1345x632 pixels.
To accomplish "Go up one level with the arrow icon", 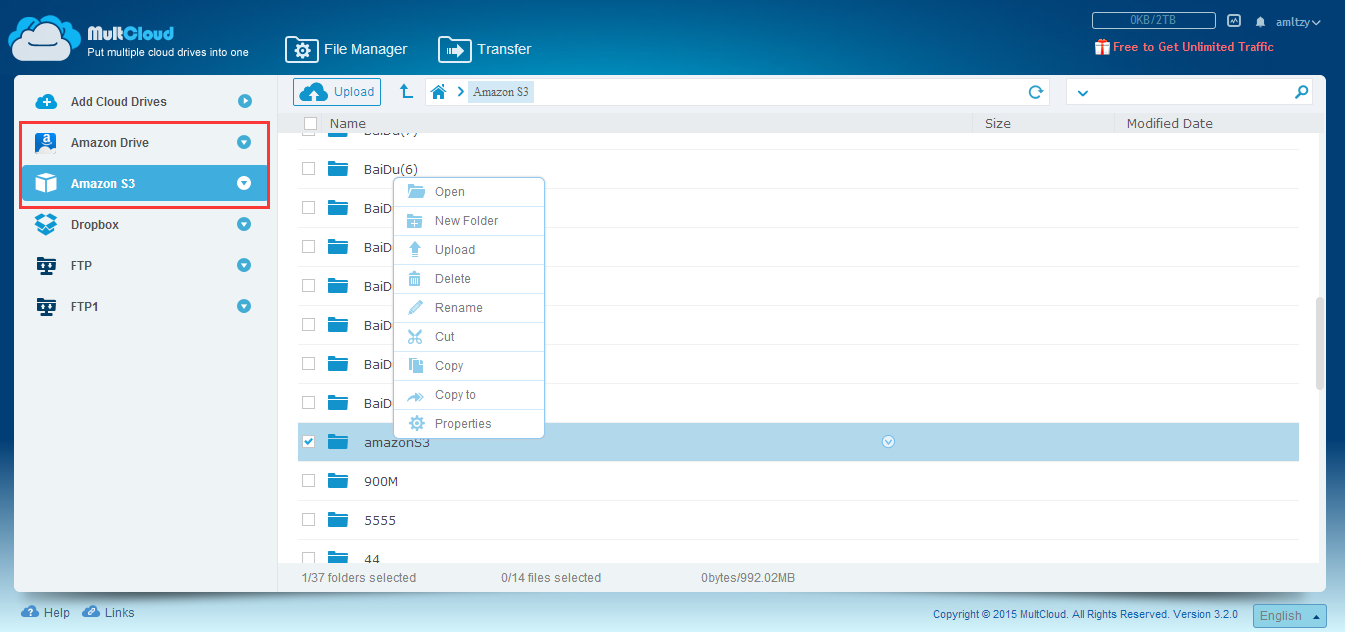I will pyautogui.click(x=406, y=92).
